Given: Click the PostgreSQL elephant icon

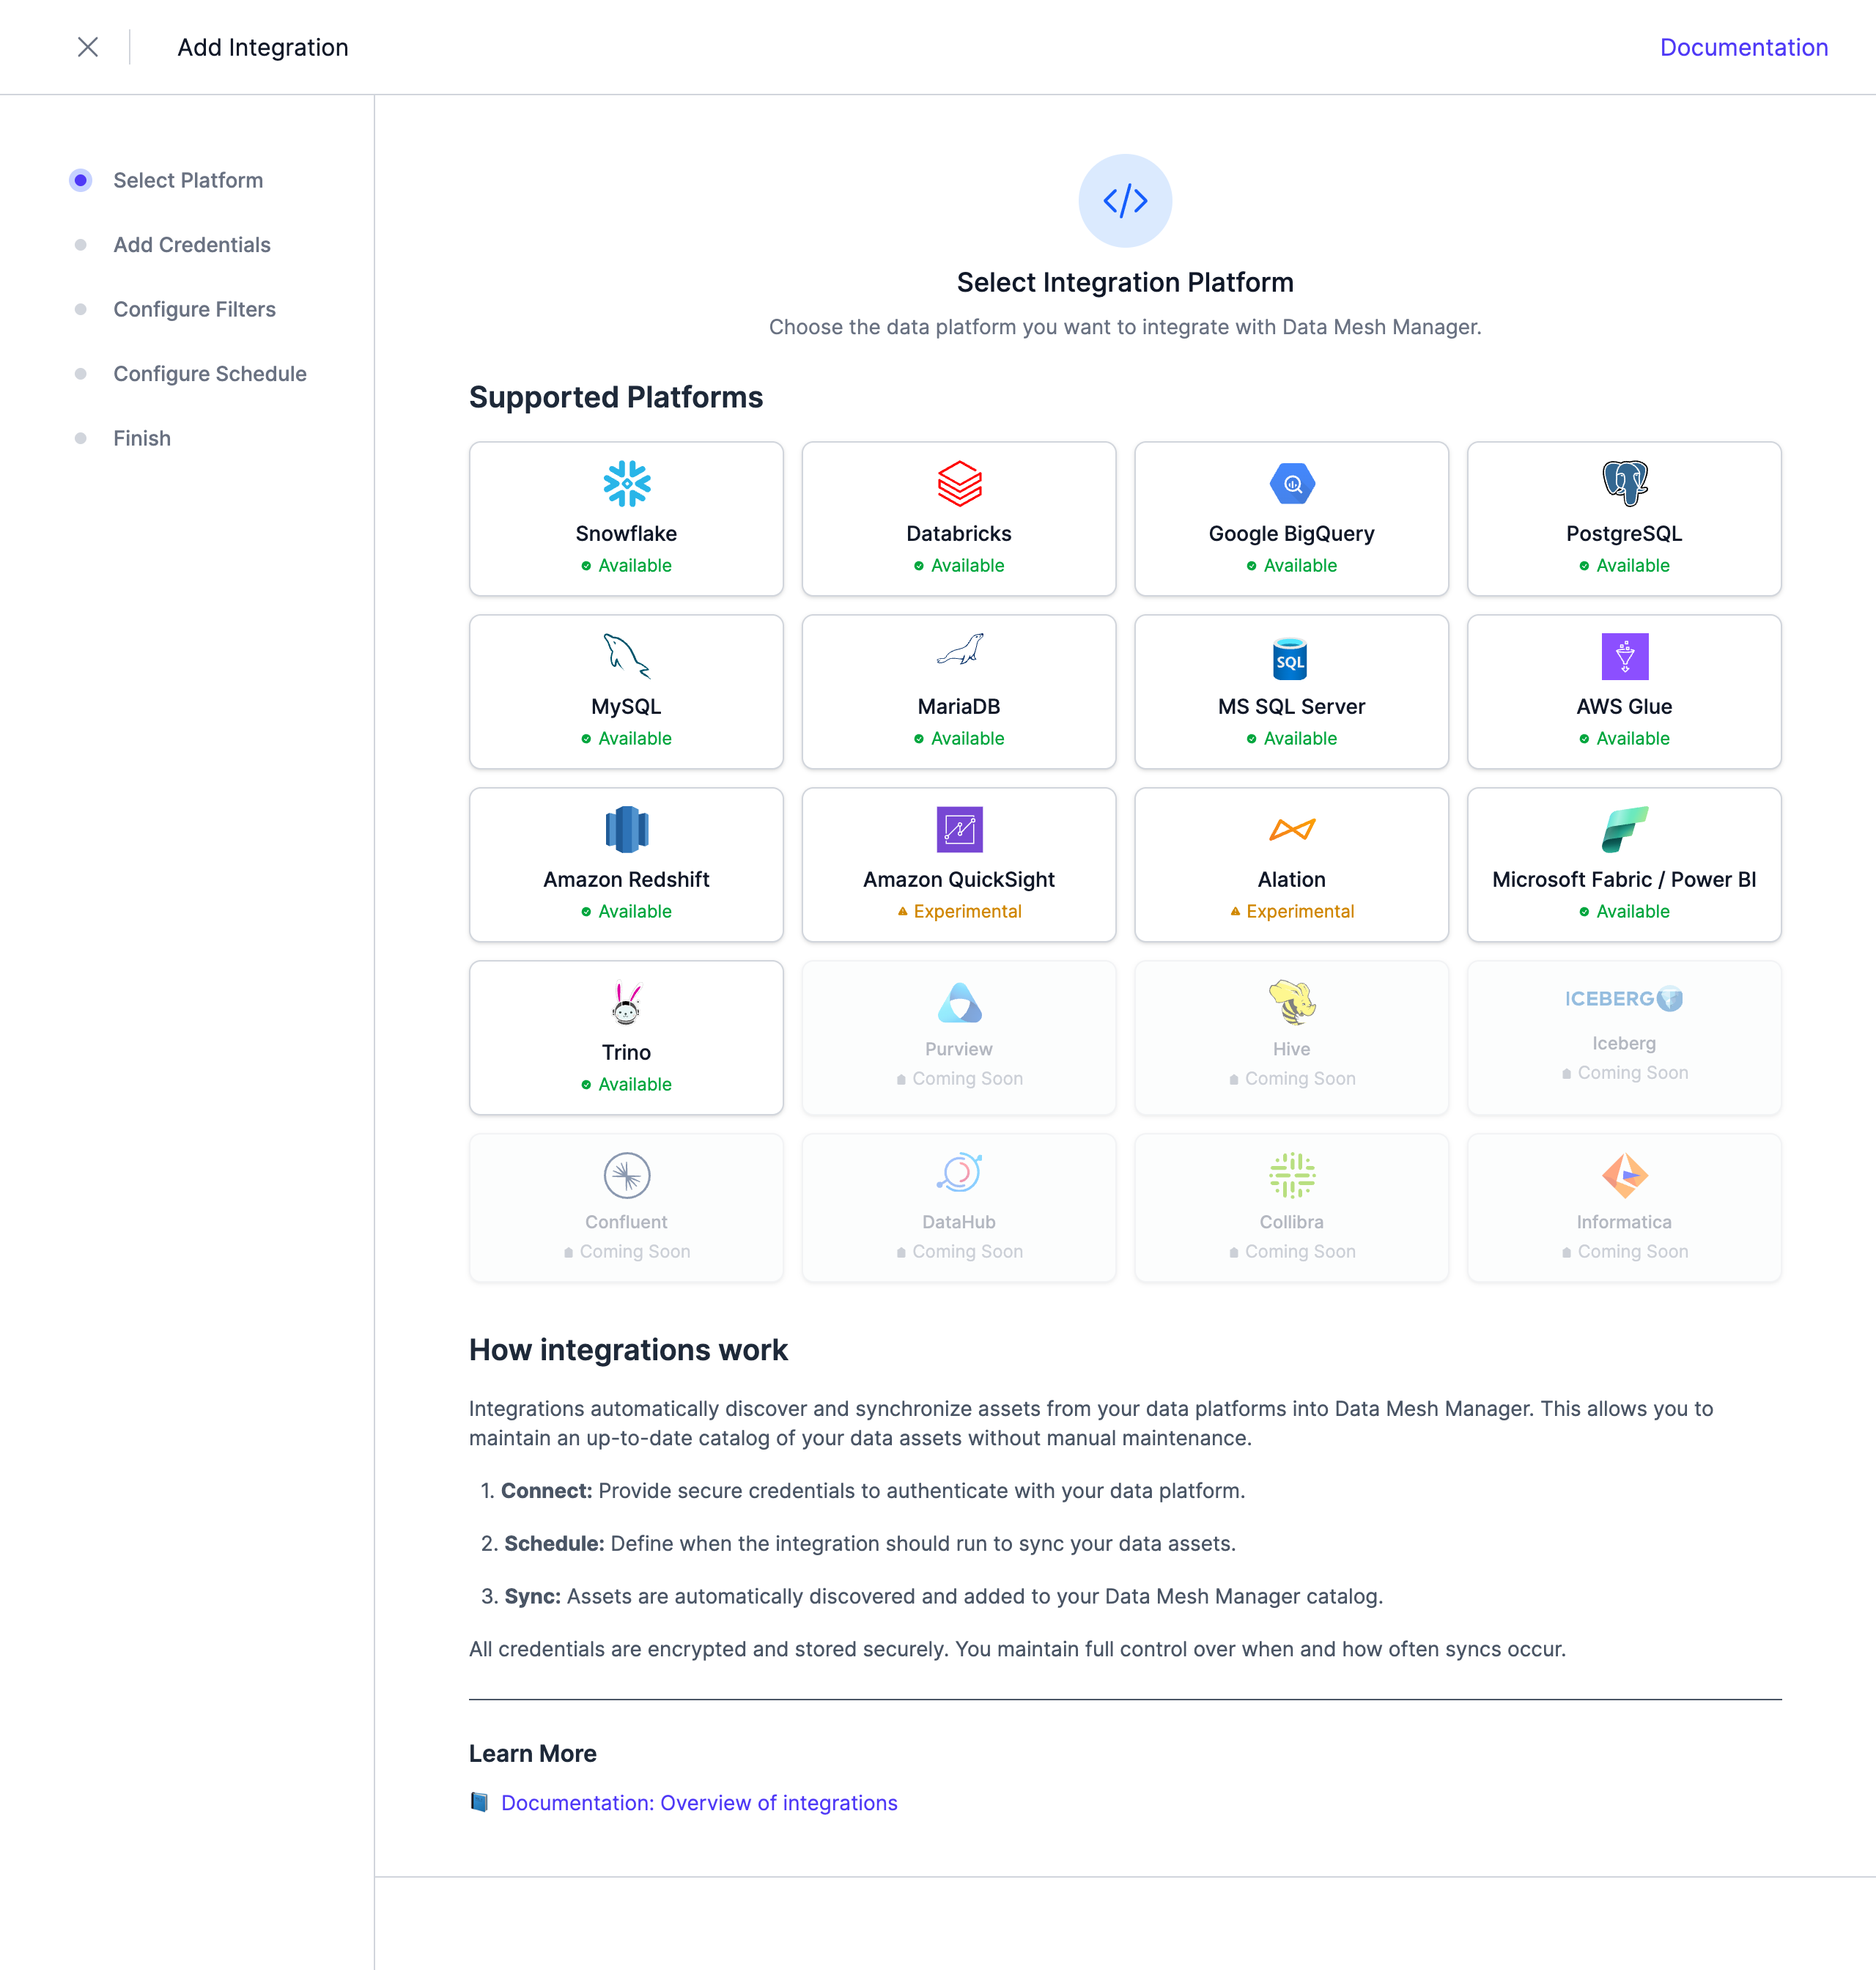Looking at the screenshot, I should [x=1625, y=484].
